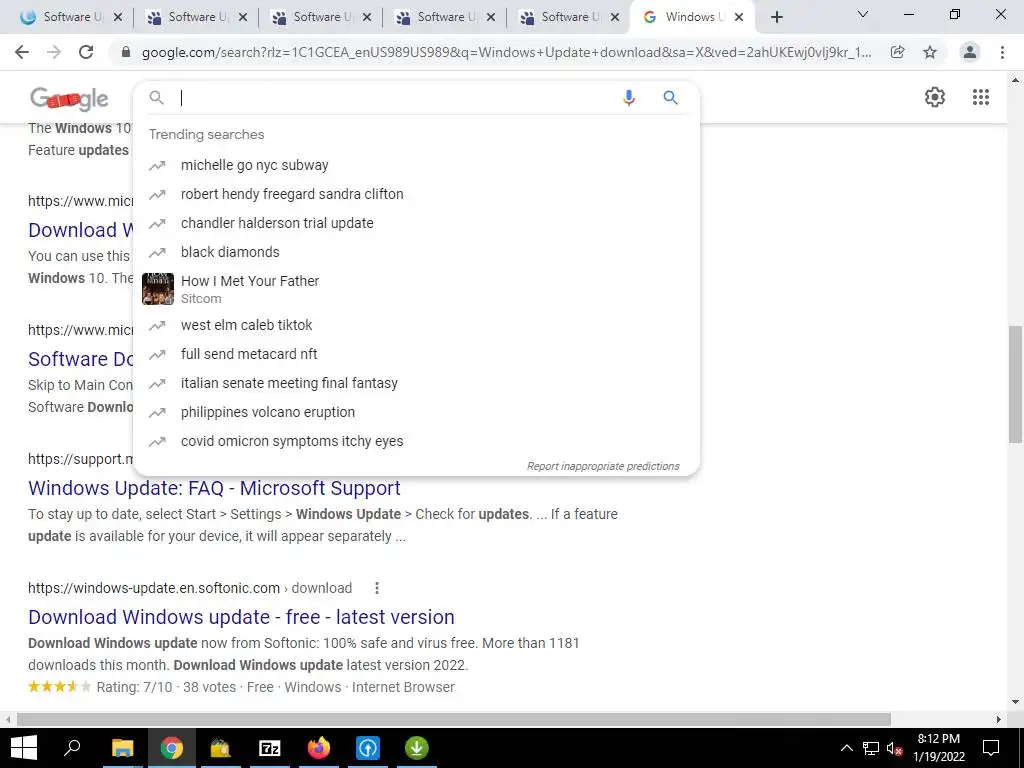Click the blue search magnifier button
Image resolution: width=1024 pixels, height=768 pixels.
coord(670,98)
